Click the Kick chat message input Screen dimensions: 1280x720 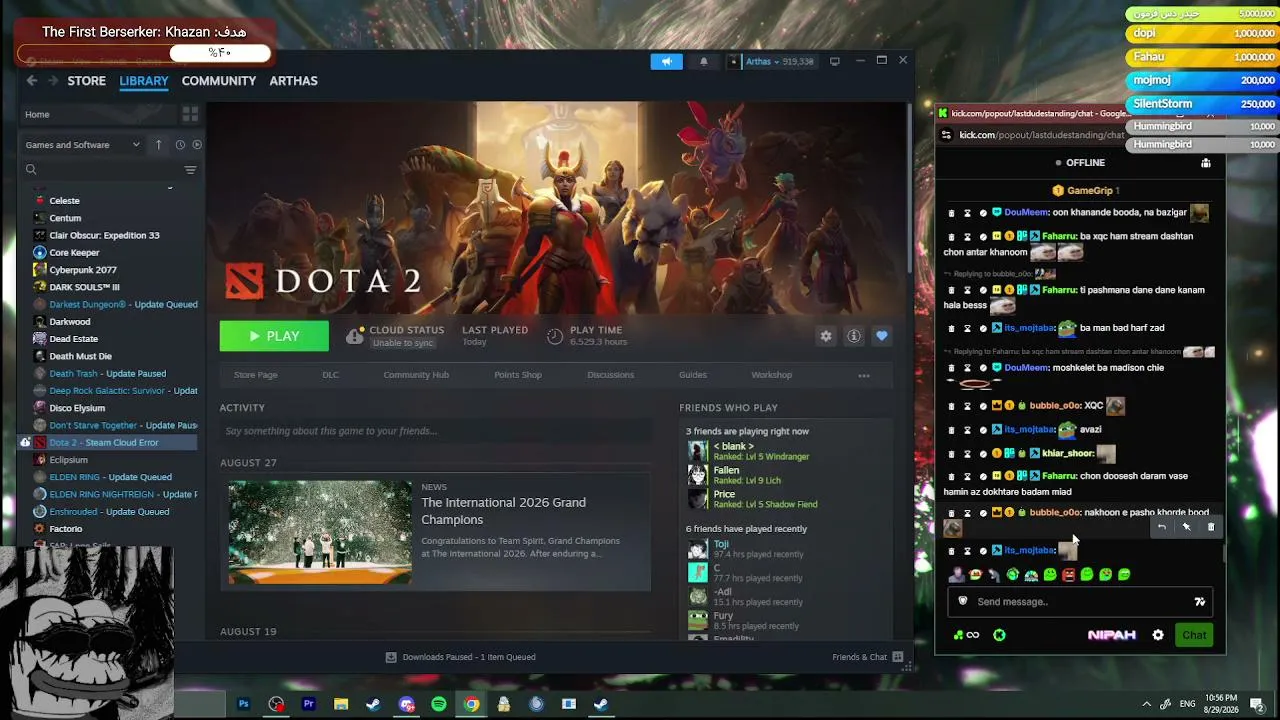click(1080, 602)
